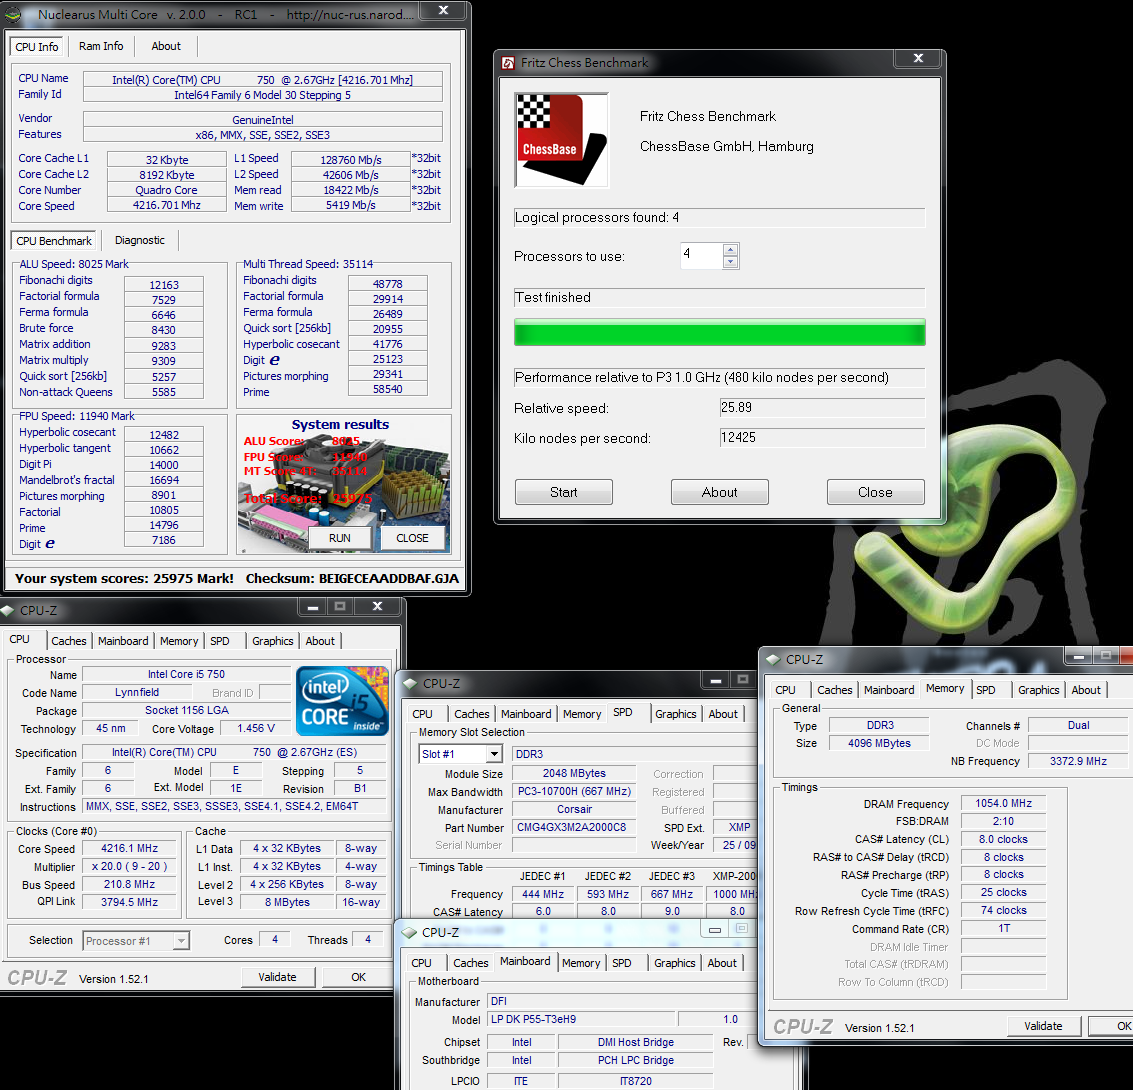Click the Fritz Chess Benchmark title bar icon

[508, 62]
